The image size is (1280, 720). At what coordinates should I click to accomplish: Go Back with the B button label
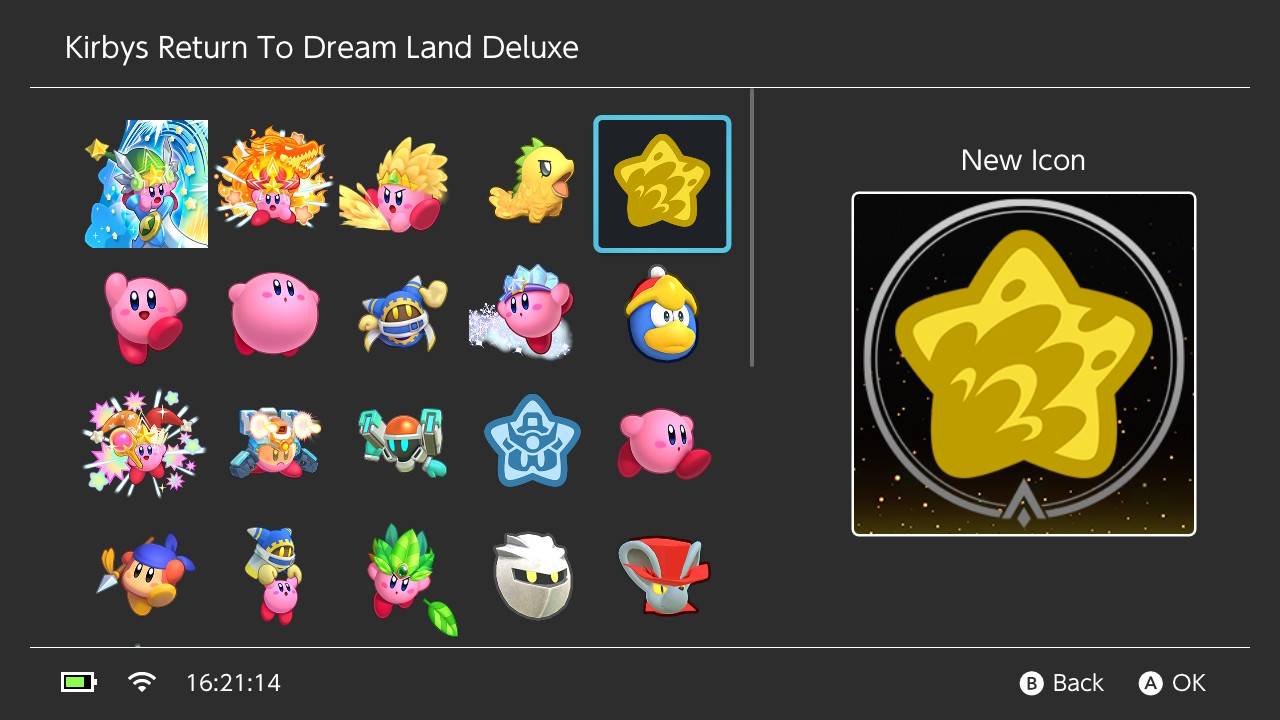tap(1061, 683)
